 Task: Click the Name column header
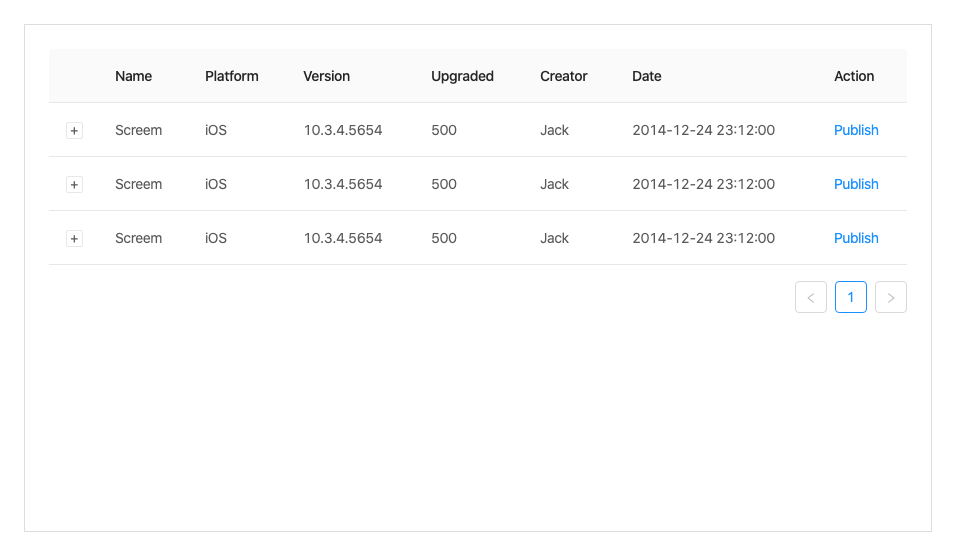click(134, 76)
